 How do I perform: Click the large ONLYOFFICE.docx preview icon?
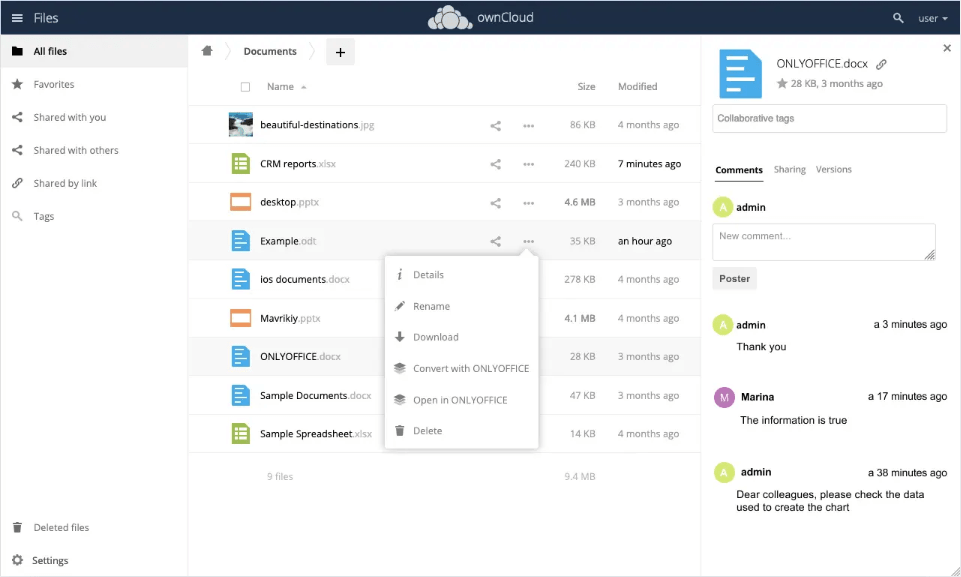click(740, 74)
